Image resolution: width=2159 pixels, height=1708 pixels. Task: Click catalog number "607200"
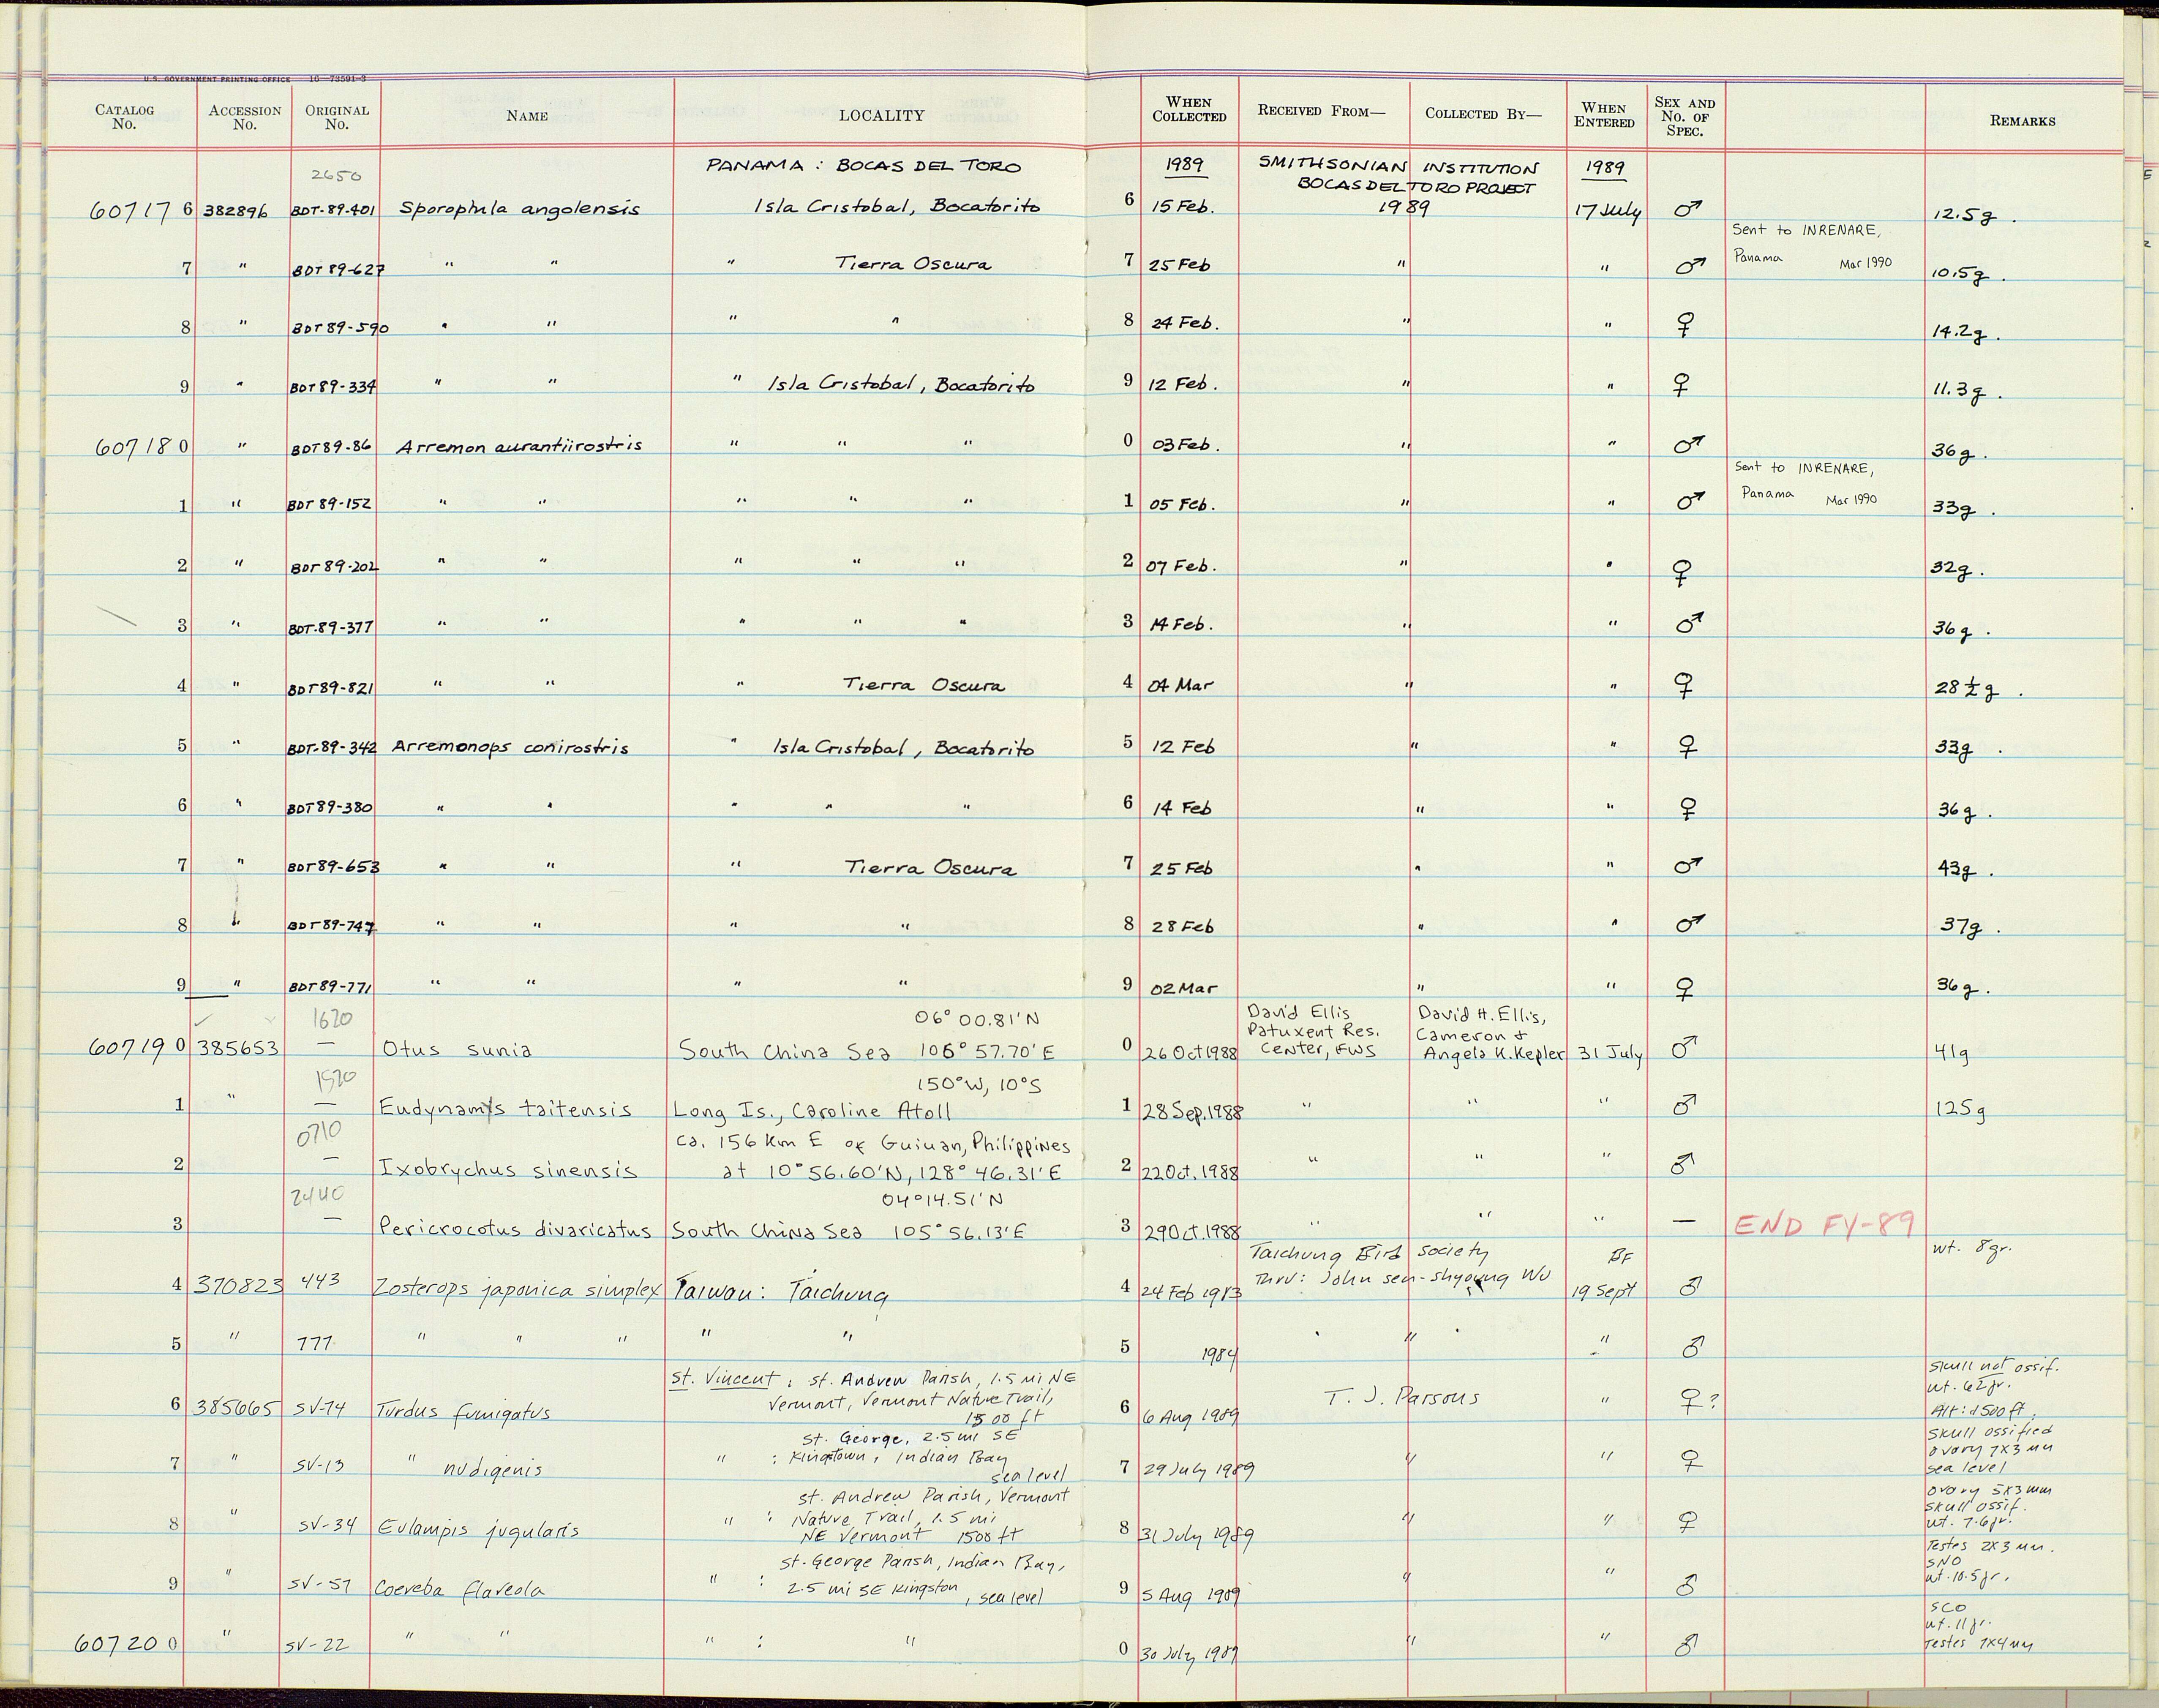click(128, 1644)
